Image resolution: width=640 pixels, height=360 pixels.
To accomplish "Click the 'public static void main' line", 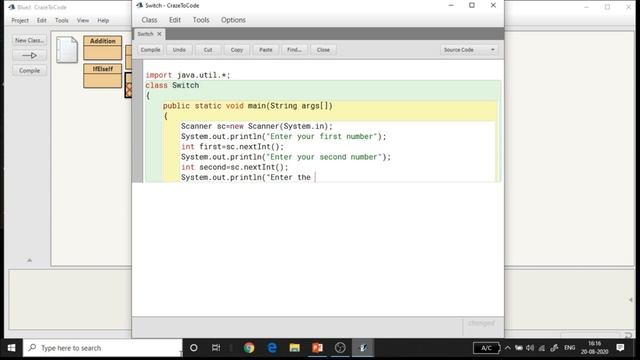I will [x=248, y=106].
